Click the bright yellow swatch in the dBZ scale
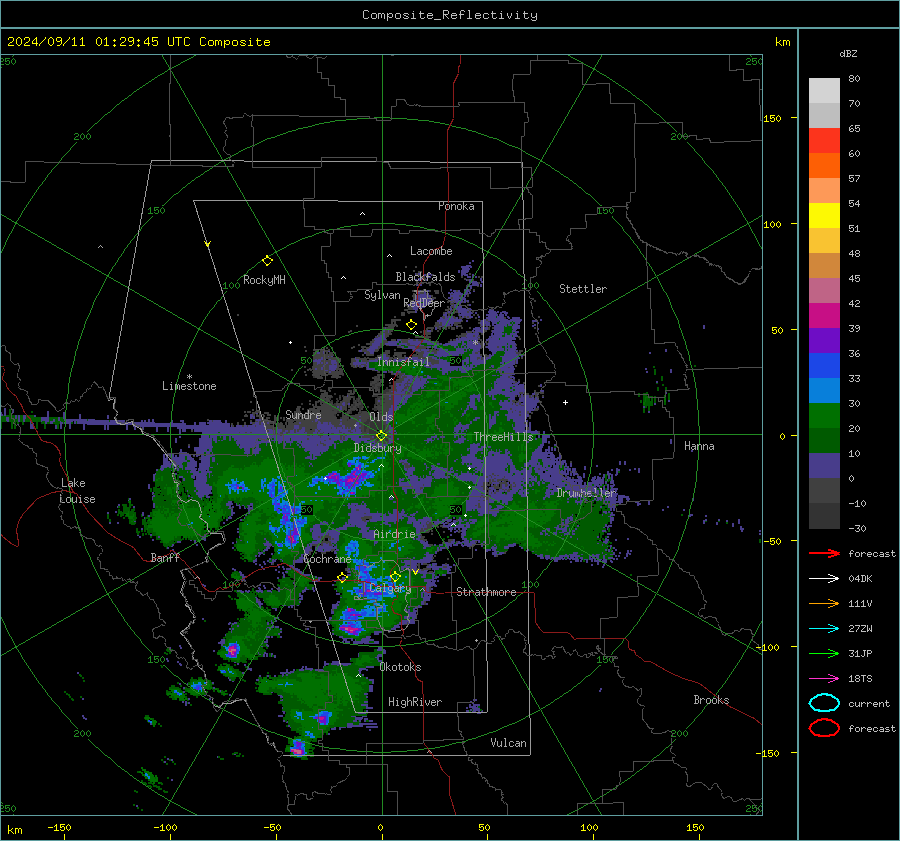This screenshot has width=900, height=841. [x=824, y=216]
